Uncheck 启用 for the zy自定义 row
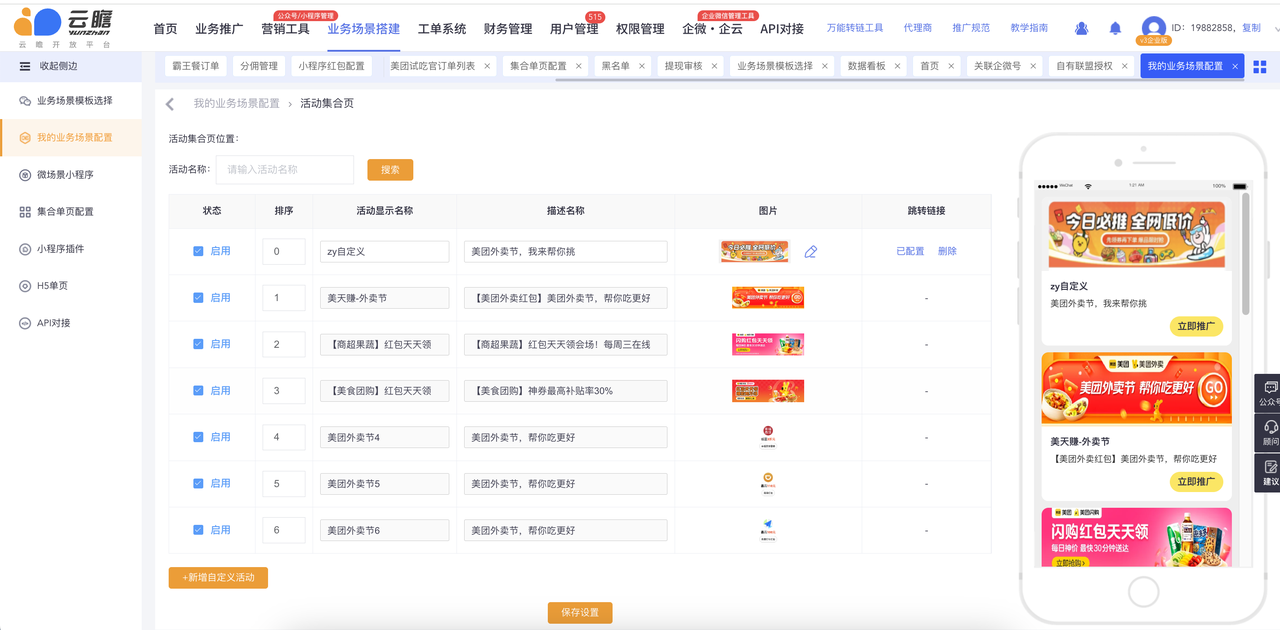Image resolution: width=1280 pixels, height=630 pixels. (198, 251)
